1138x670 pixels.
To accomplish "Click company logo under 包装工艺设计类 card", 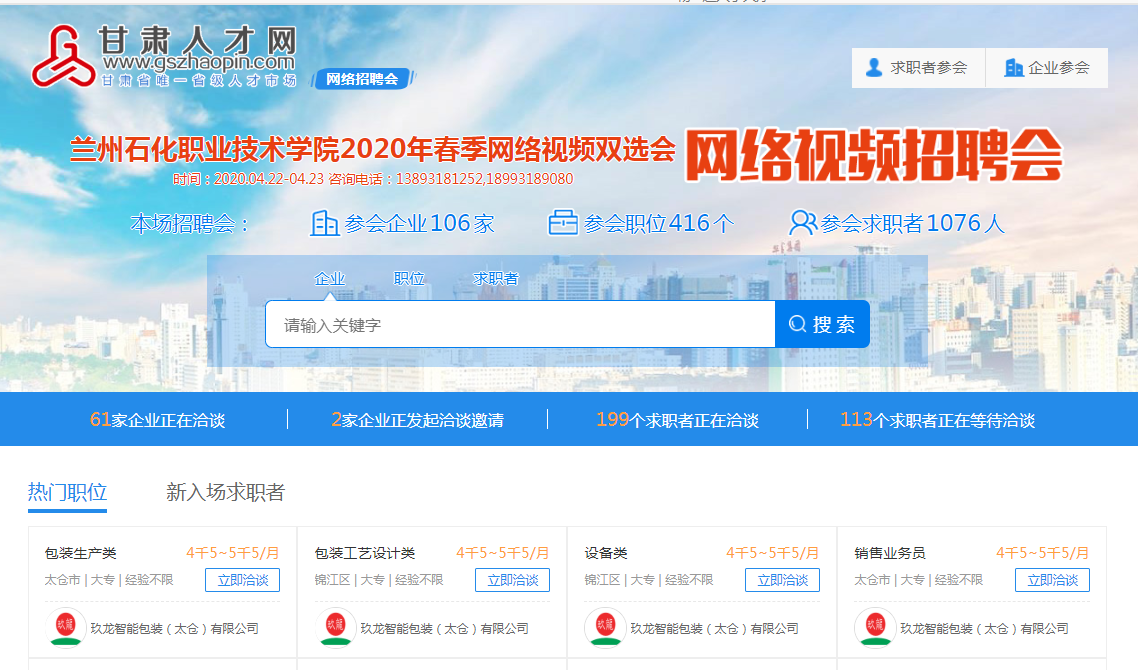I will 335,627.
